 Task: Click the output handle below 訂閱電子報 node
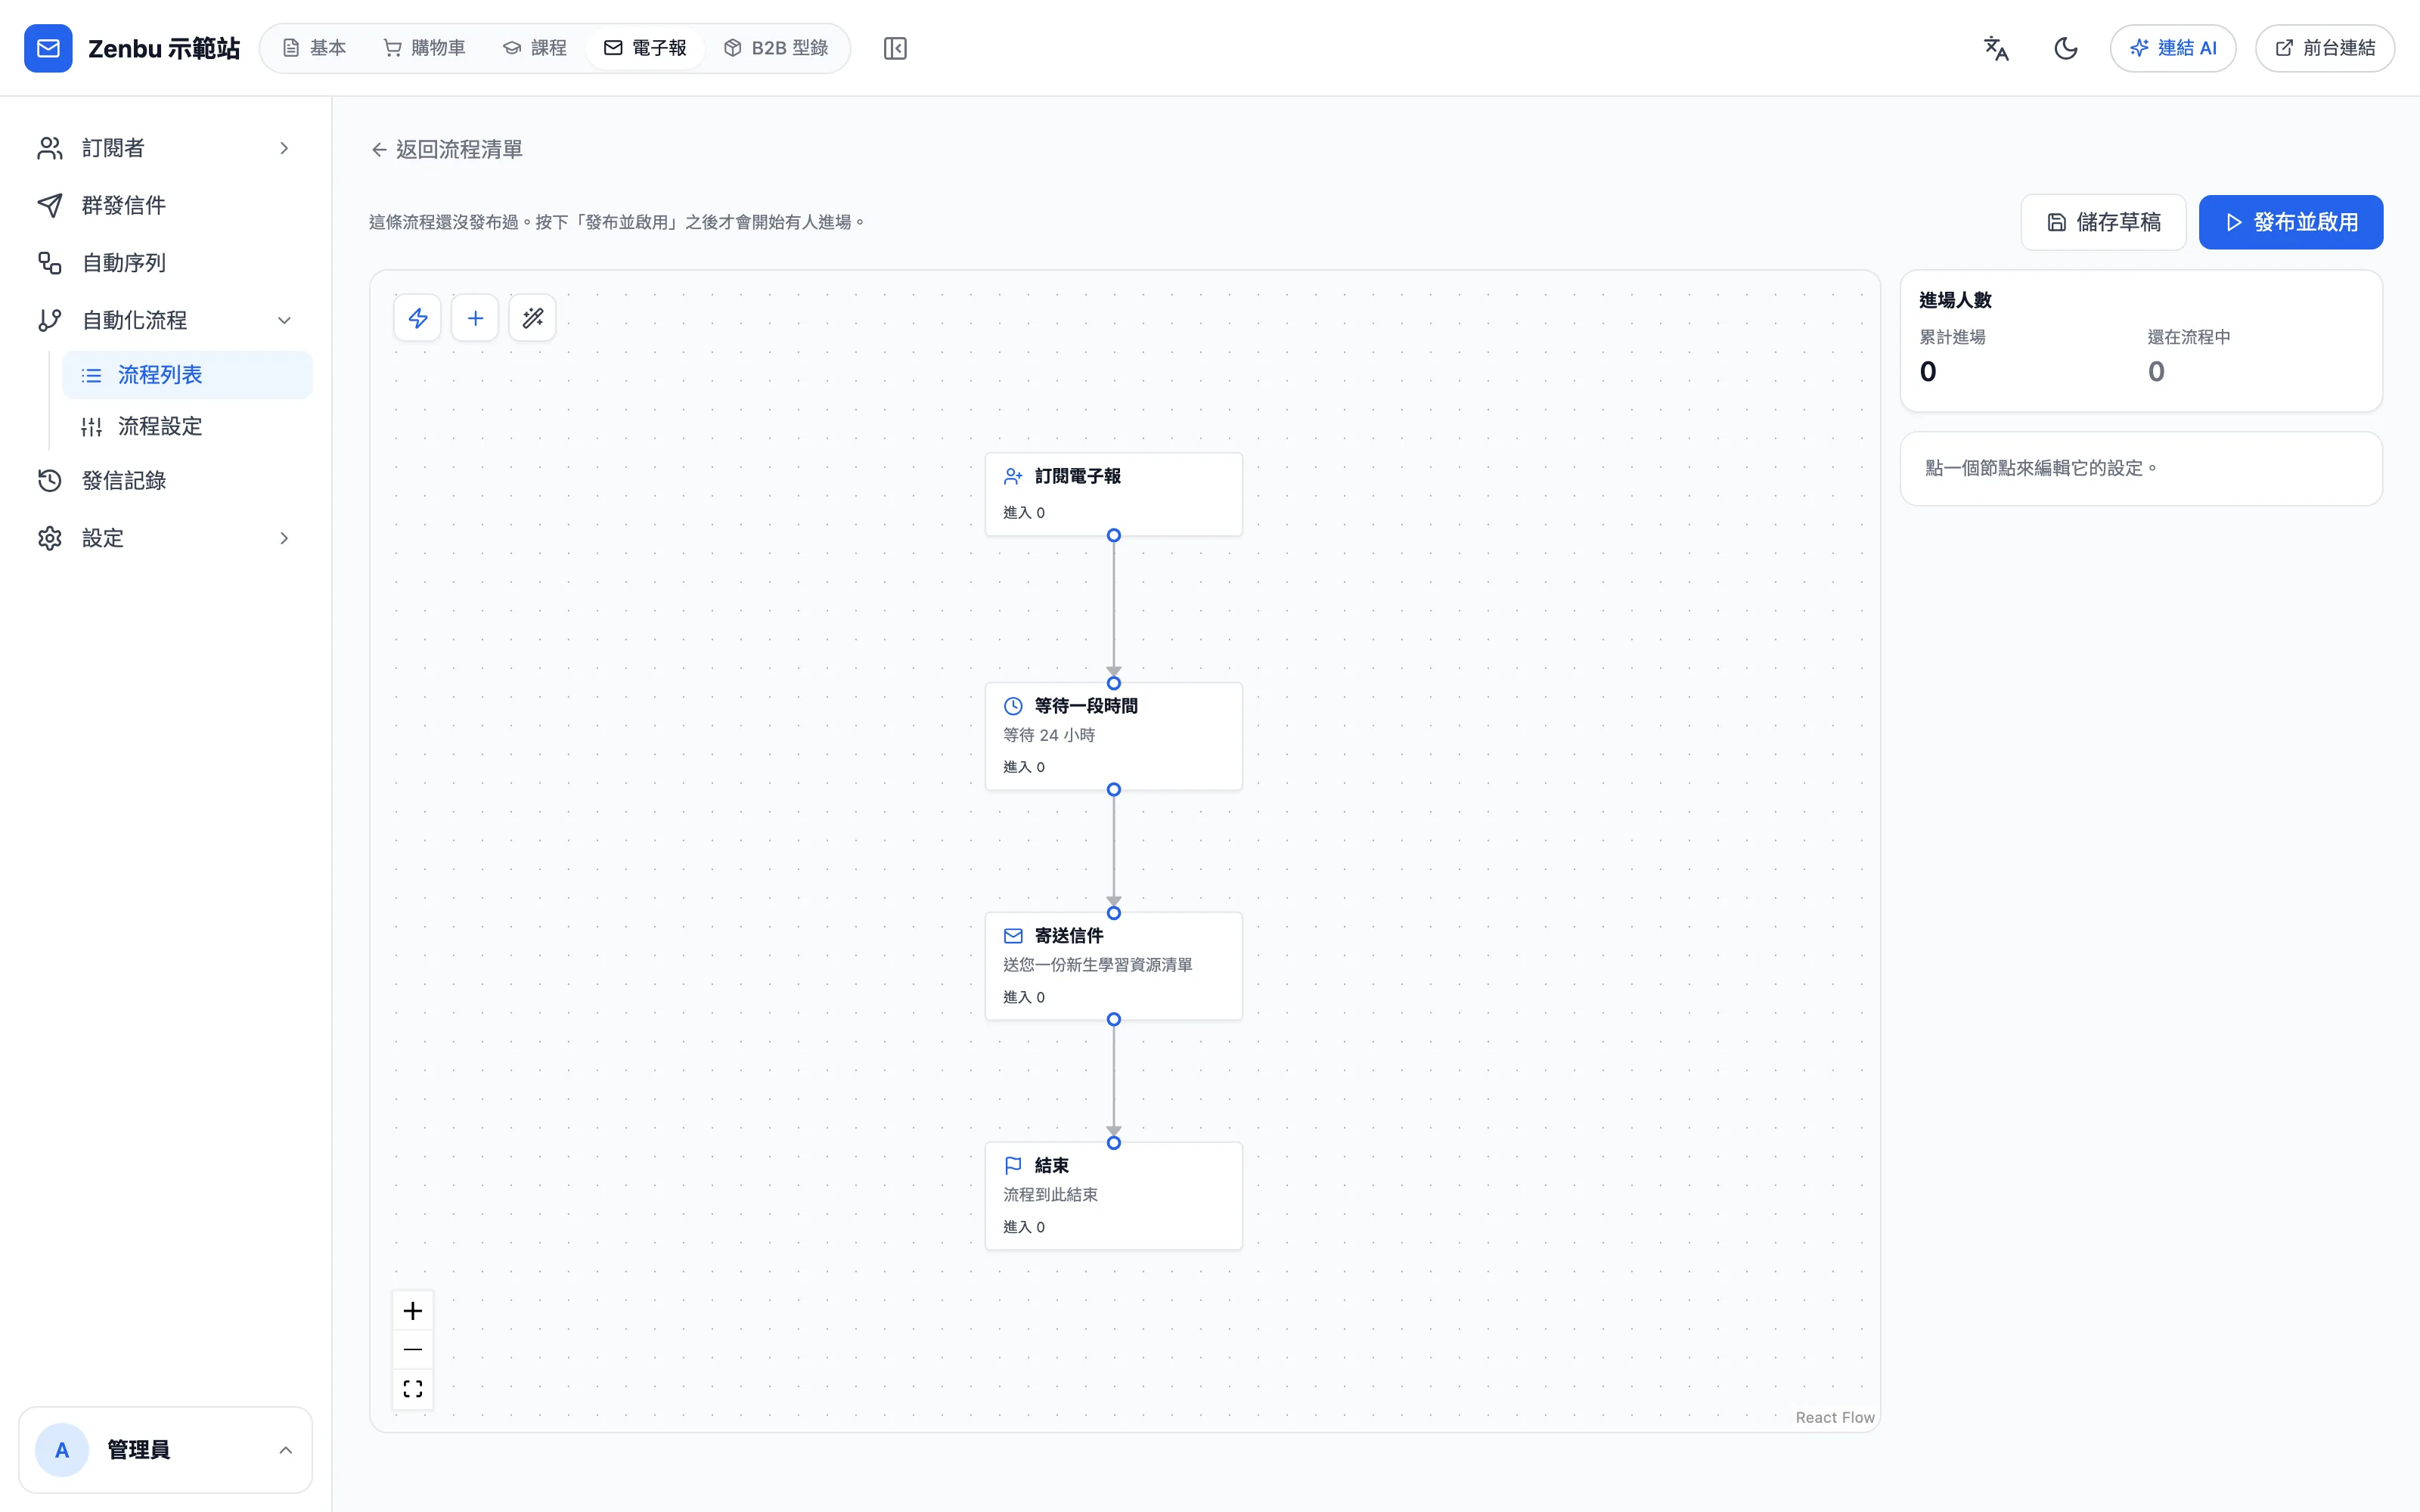(1113, 536)
